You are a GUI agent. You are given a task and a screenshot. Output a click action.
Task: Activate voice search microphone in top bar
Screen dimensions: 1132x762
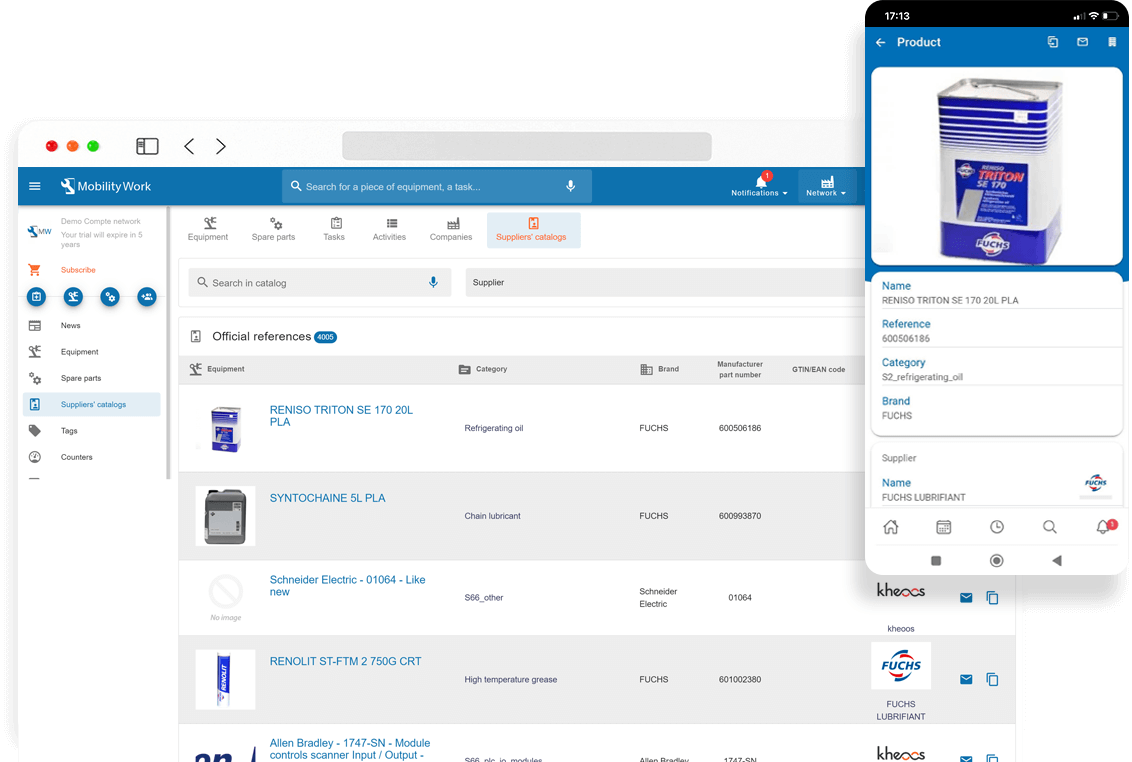pyautogui.click(x=570, y=186)
